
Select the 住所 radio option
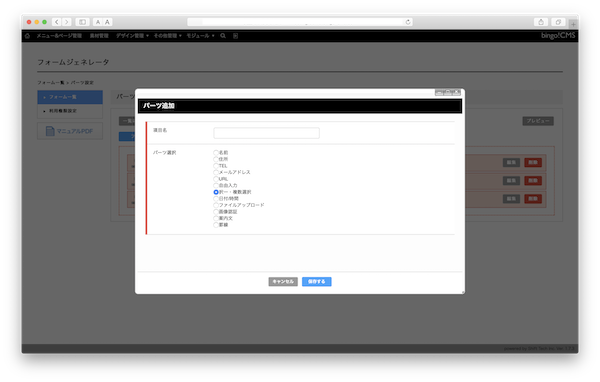[x=216, y=159]
